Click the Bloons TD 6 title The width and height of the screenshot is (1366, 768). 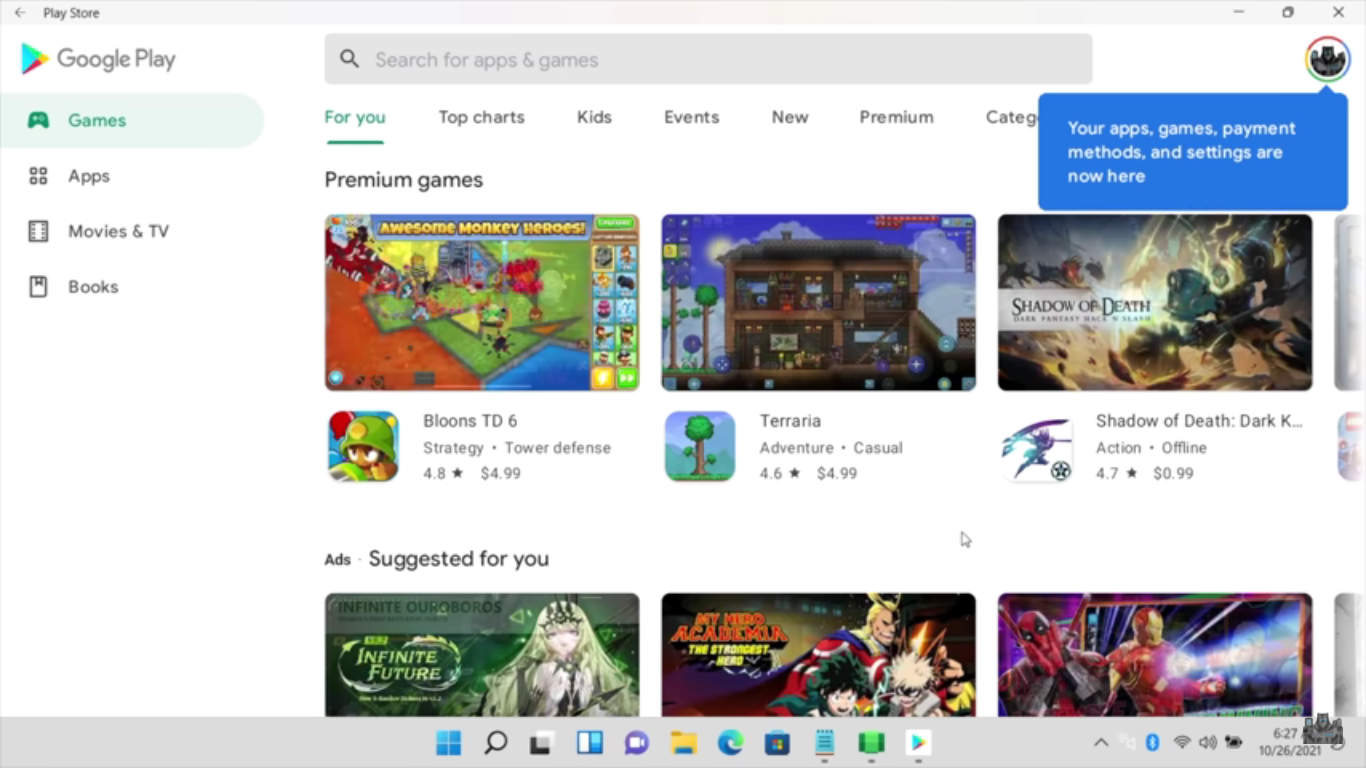[x=470, y=421]
